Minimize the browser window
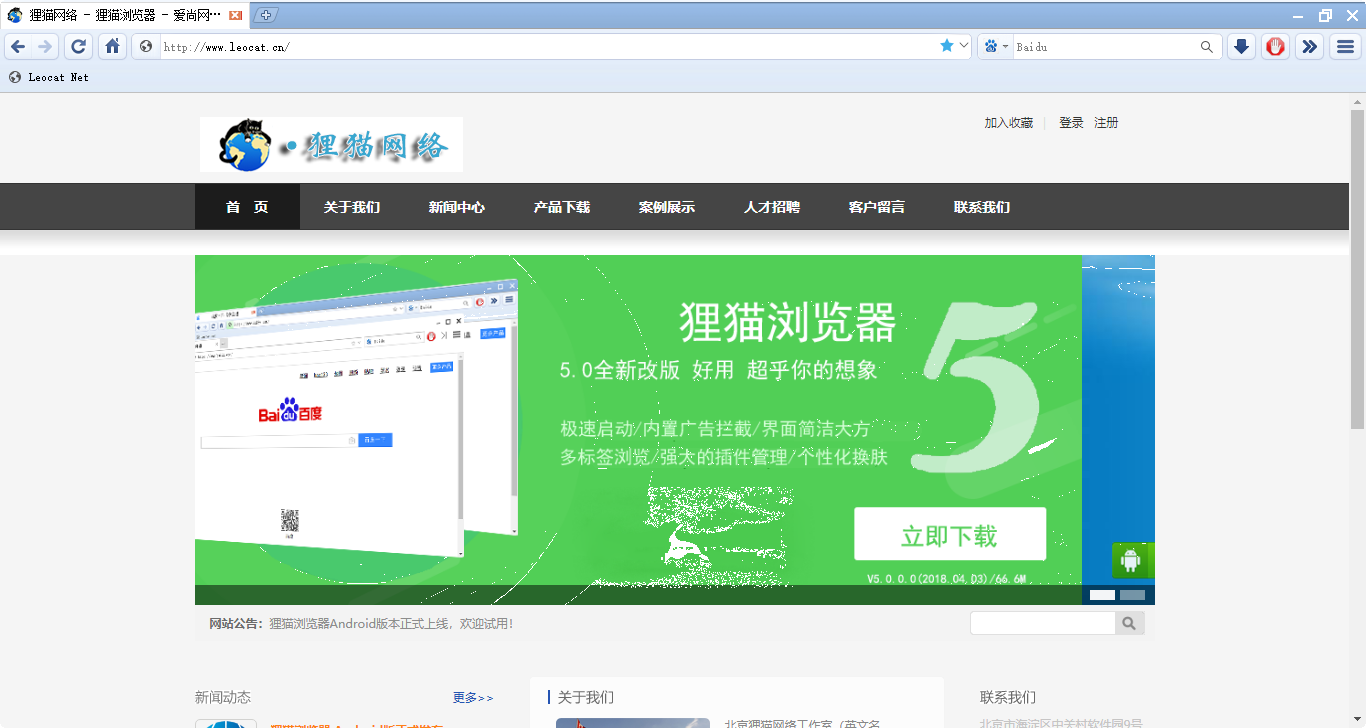1366x728 pixels. tap(1297, 15)
